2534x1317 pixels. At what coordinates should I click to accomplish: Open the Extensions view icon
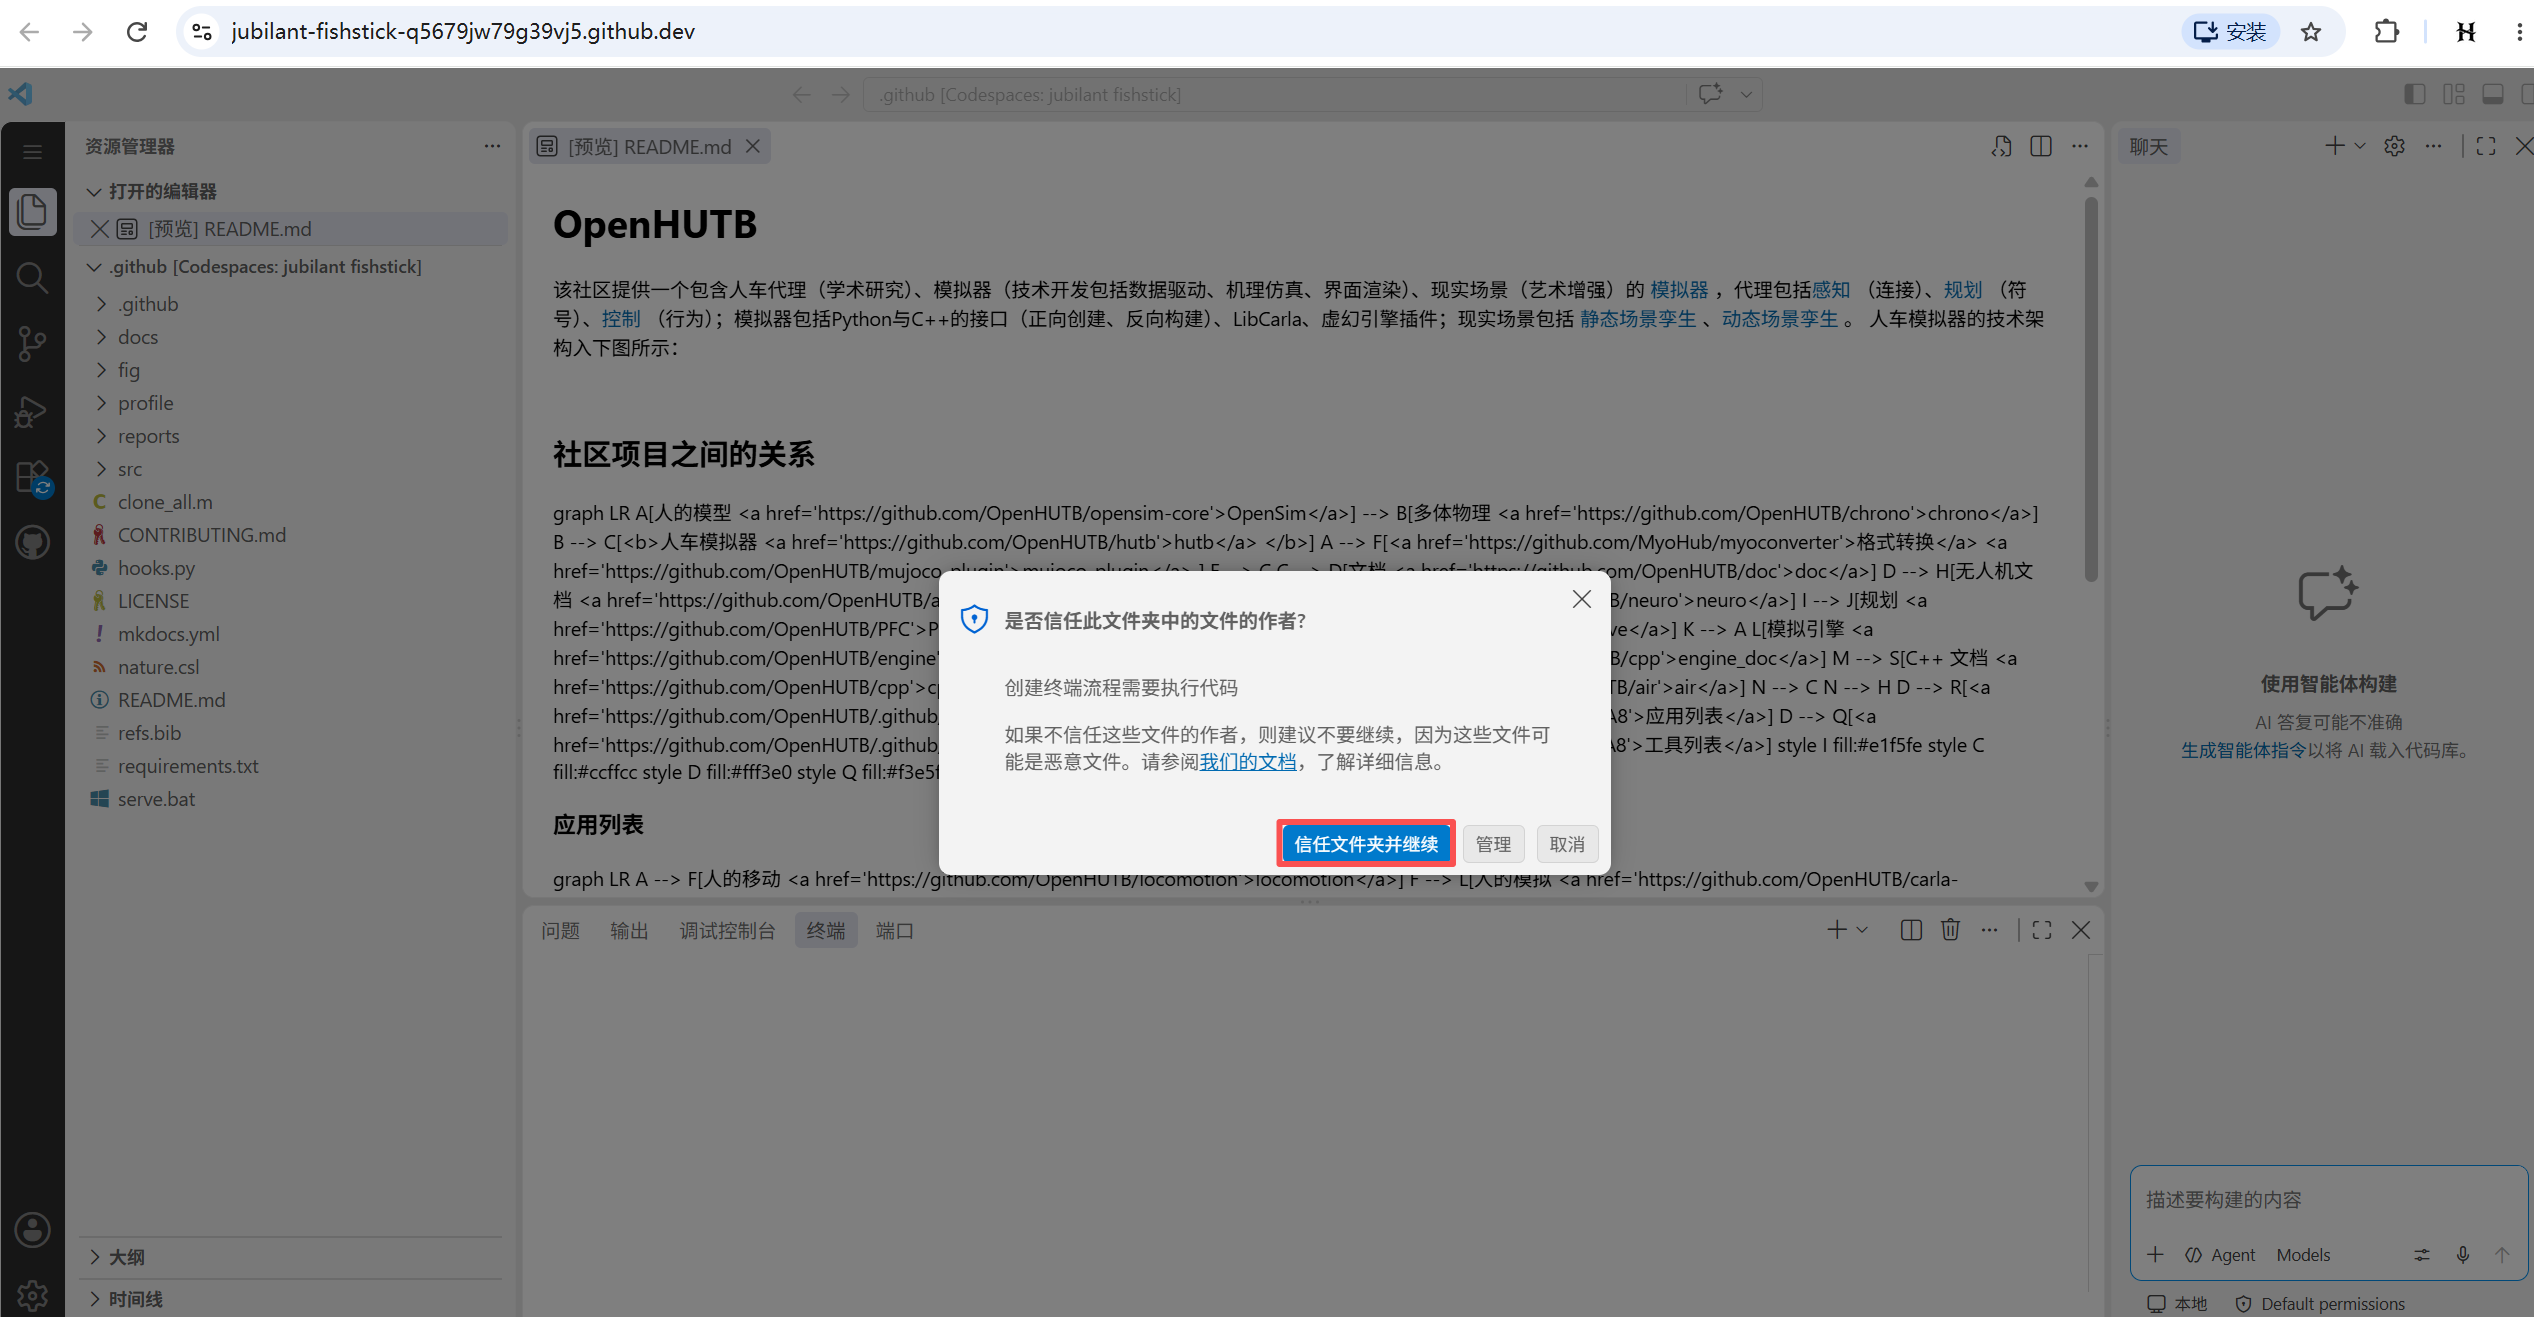click(x=32, y=477)
